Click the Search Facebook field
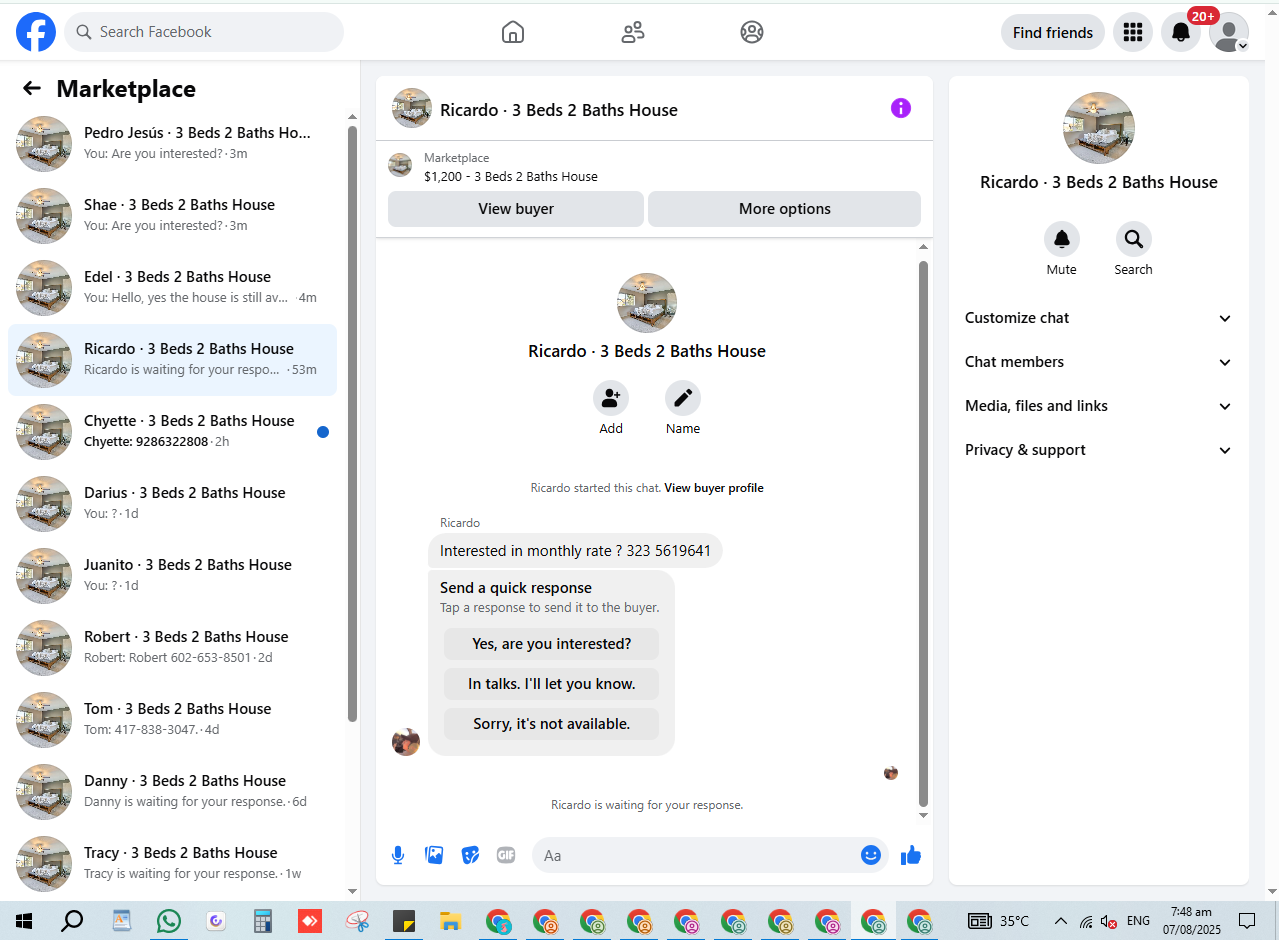1279x940 pixels. 204,32
